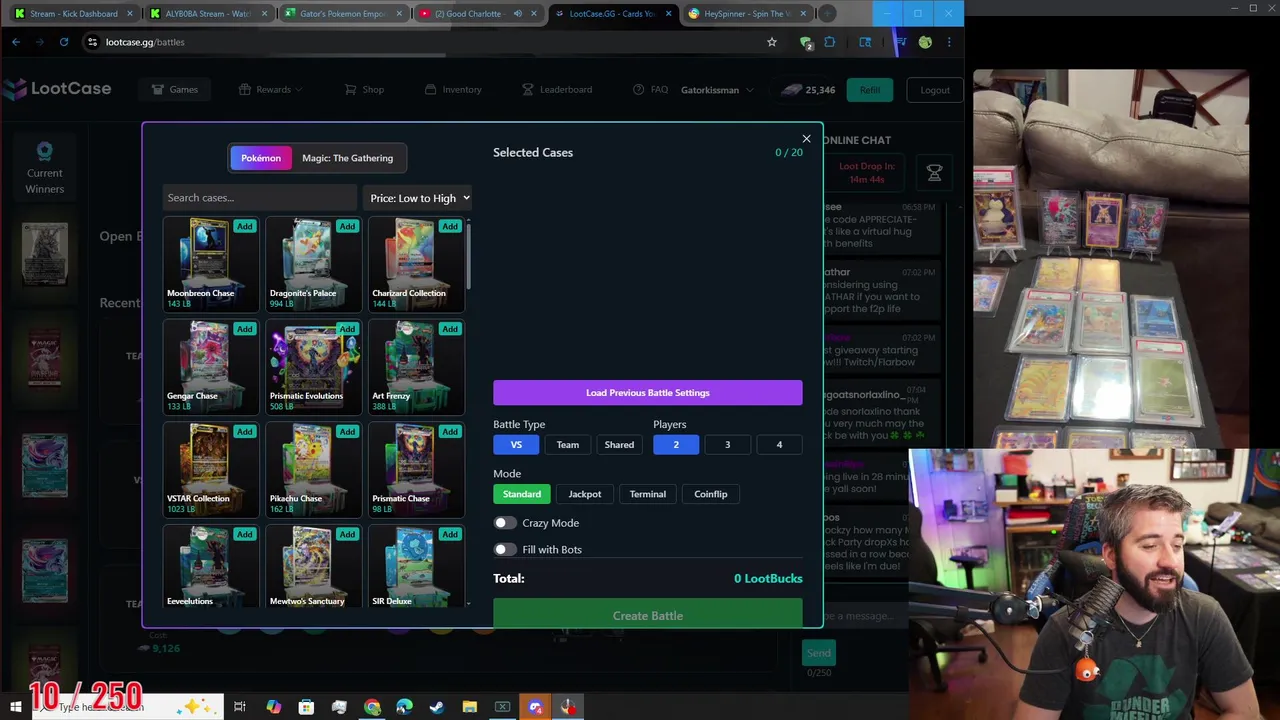Click the LootCase logo
This screenshot has width=1280, height=720.
(x=57, y=88)
